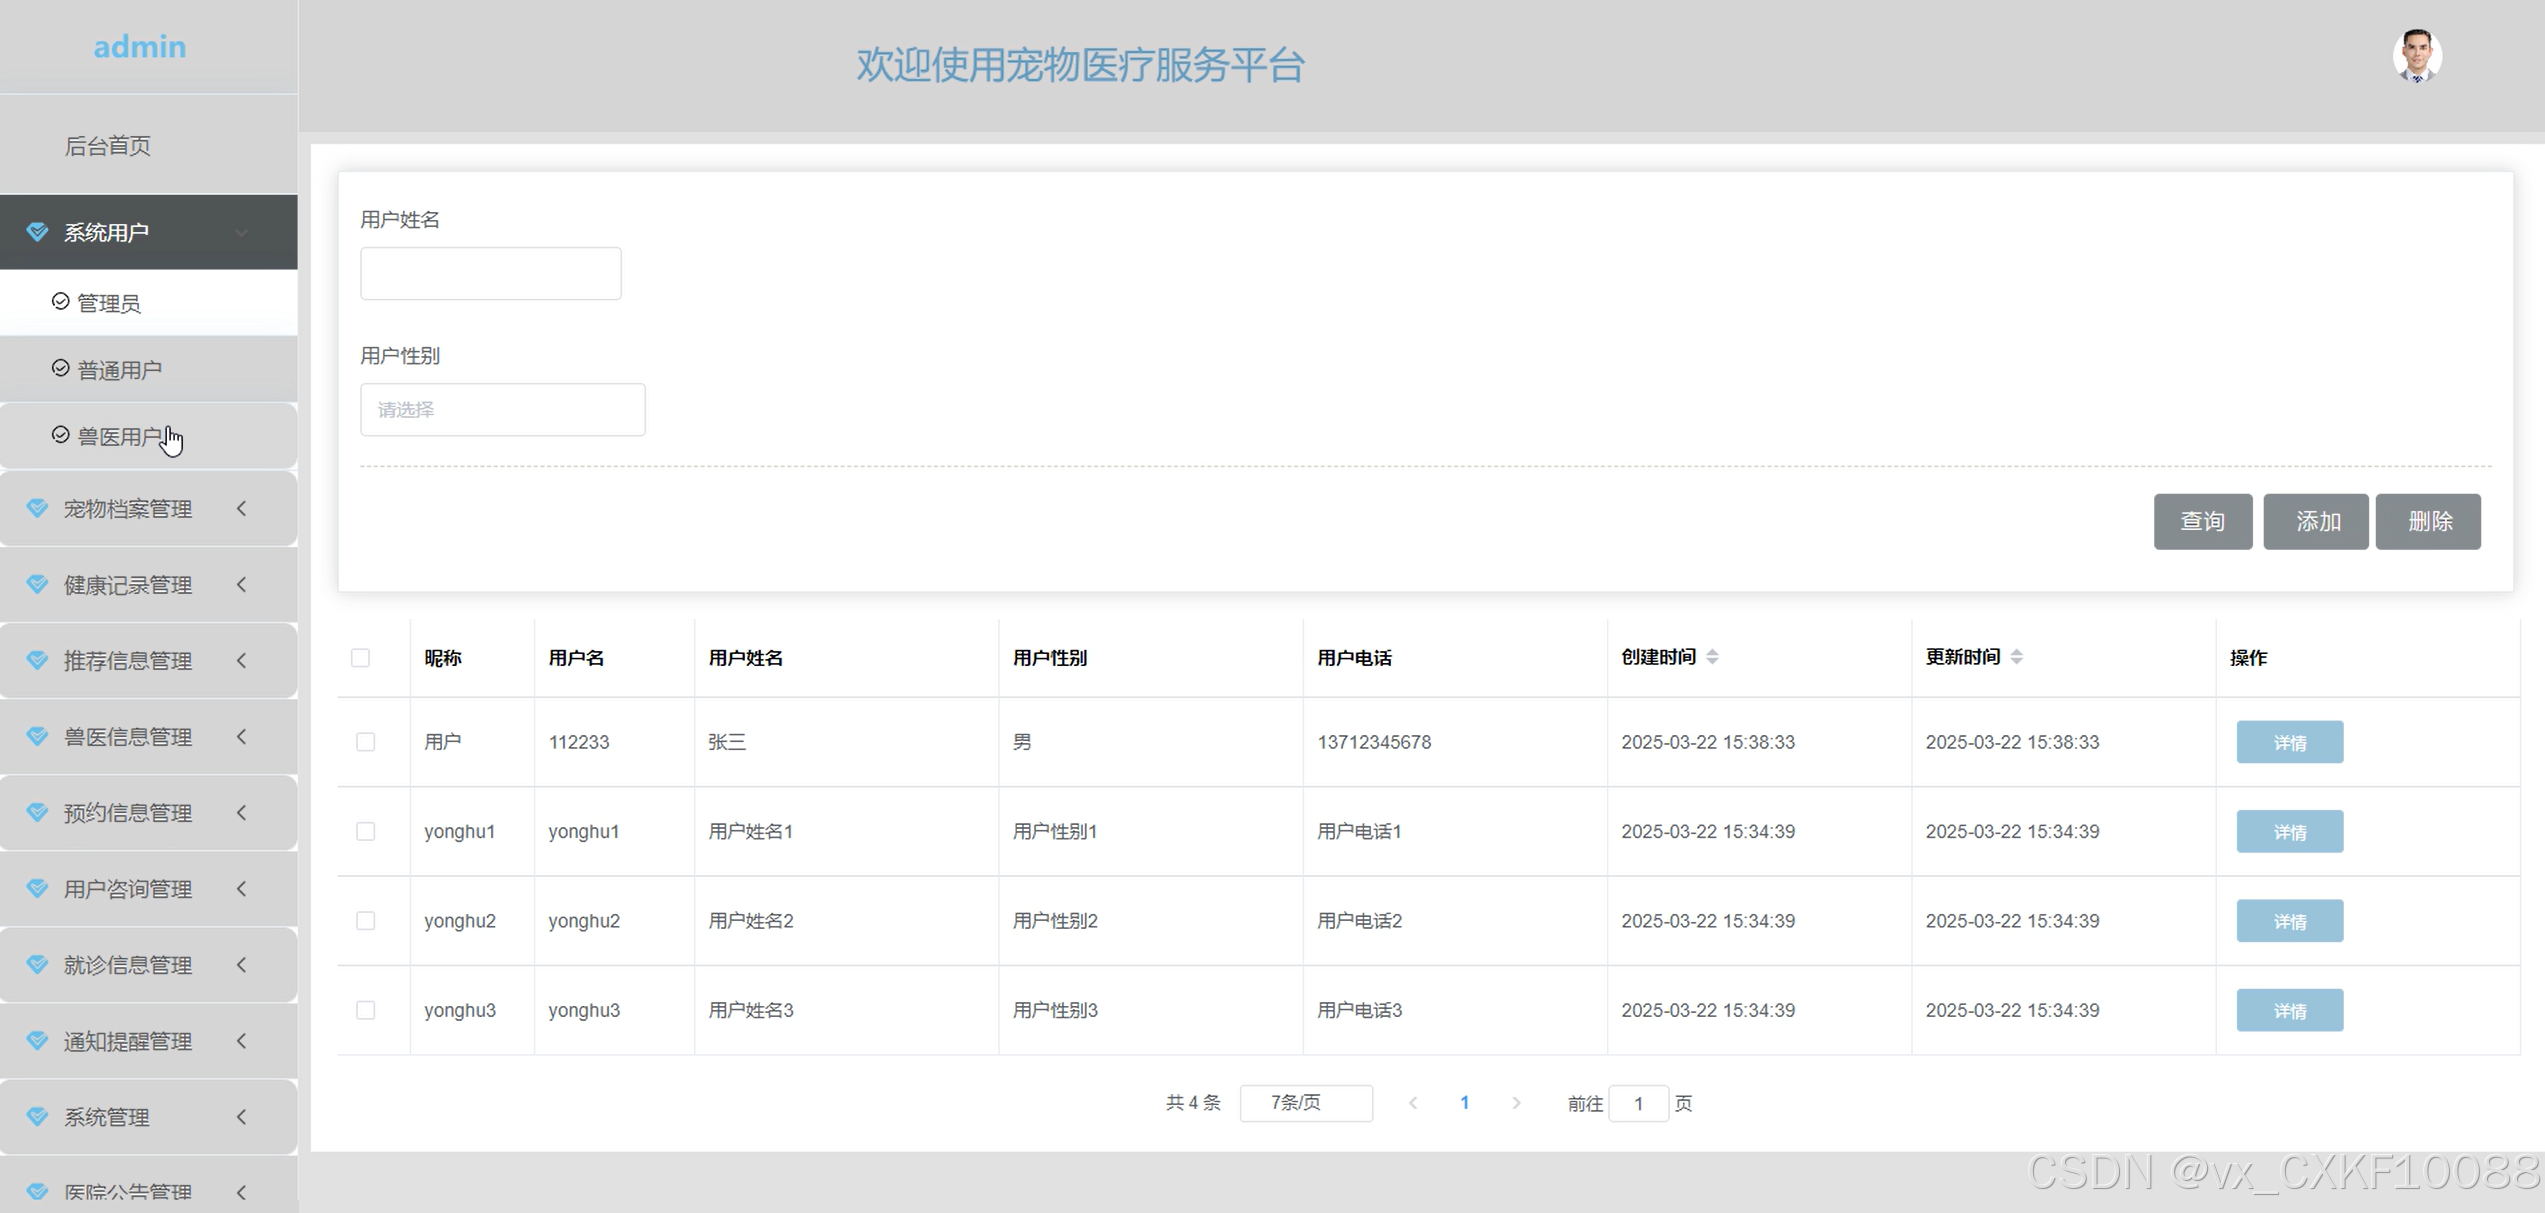The height and width of the screenshot is (1213, 2545).
Task: Go to 后台首页 in sidebar
Action: (108, 146)
